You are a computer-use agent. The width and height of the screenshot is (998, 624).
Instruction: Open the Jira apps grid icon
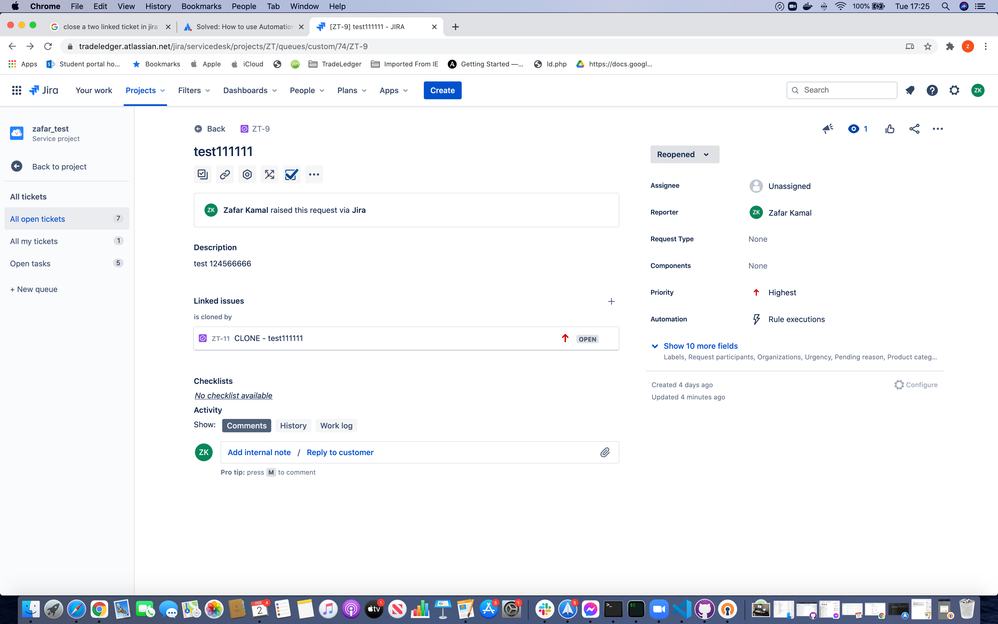pyautogui.click(x=16, y=90)
